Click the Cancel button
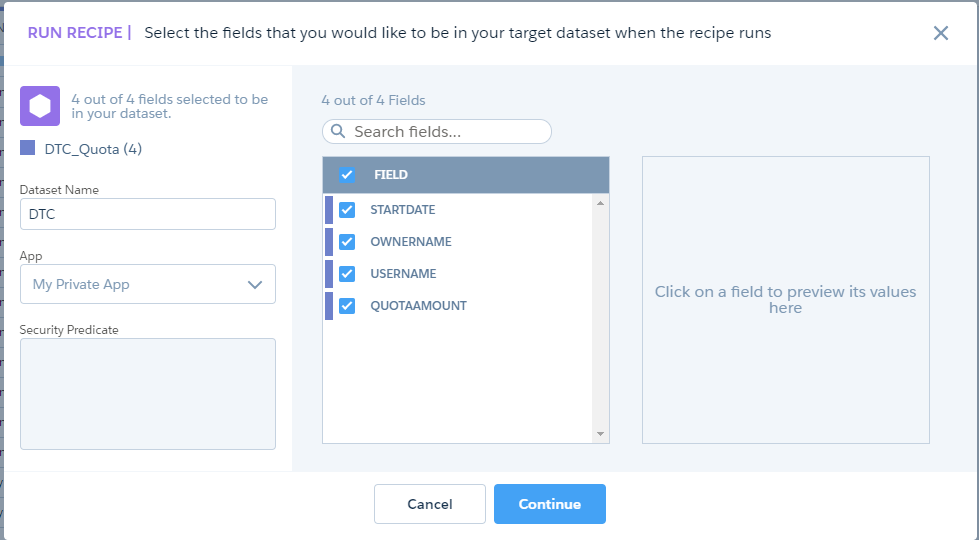979x540 pixels. [430, 504]
